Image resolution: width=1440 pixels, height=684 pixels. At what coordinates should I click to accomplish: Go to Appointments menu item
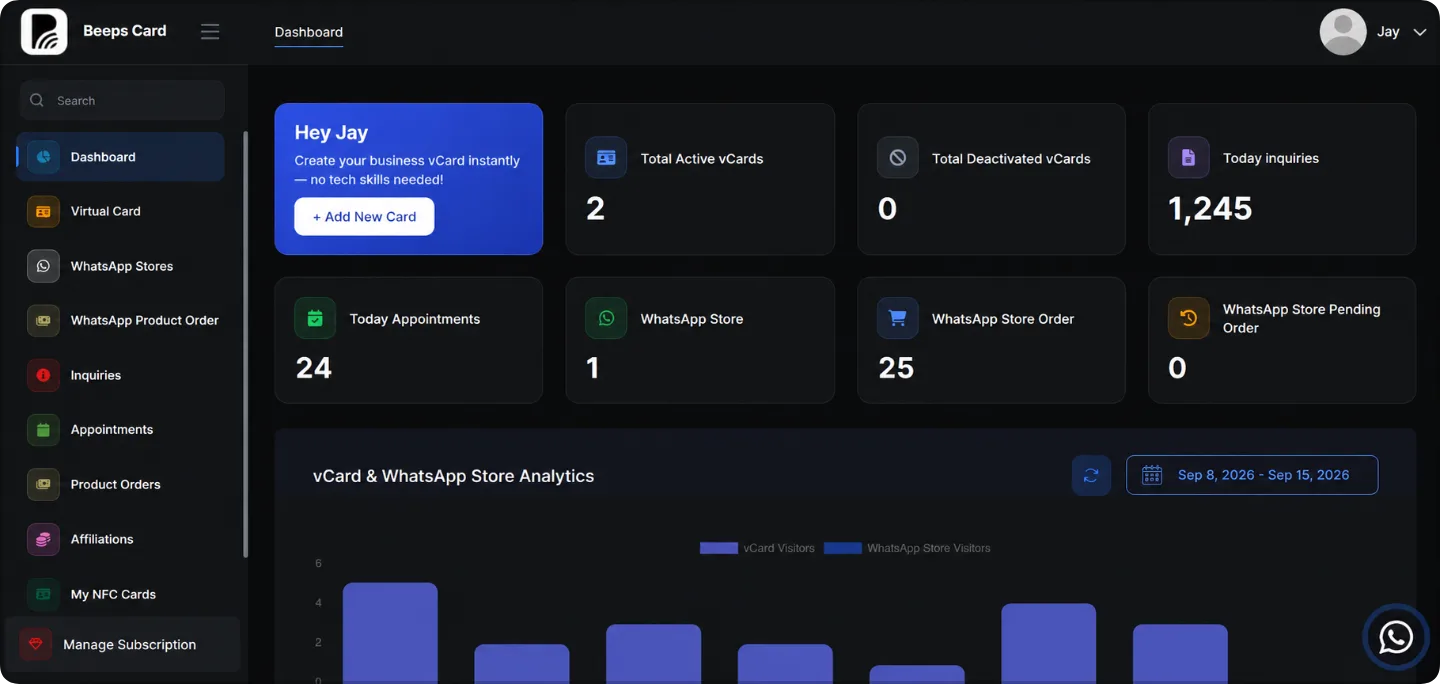(x=120, y=430)
